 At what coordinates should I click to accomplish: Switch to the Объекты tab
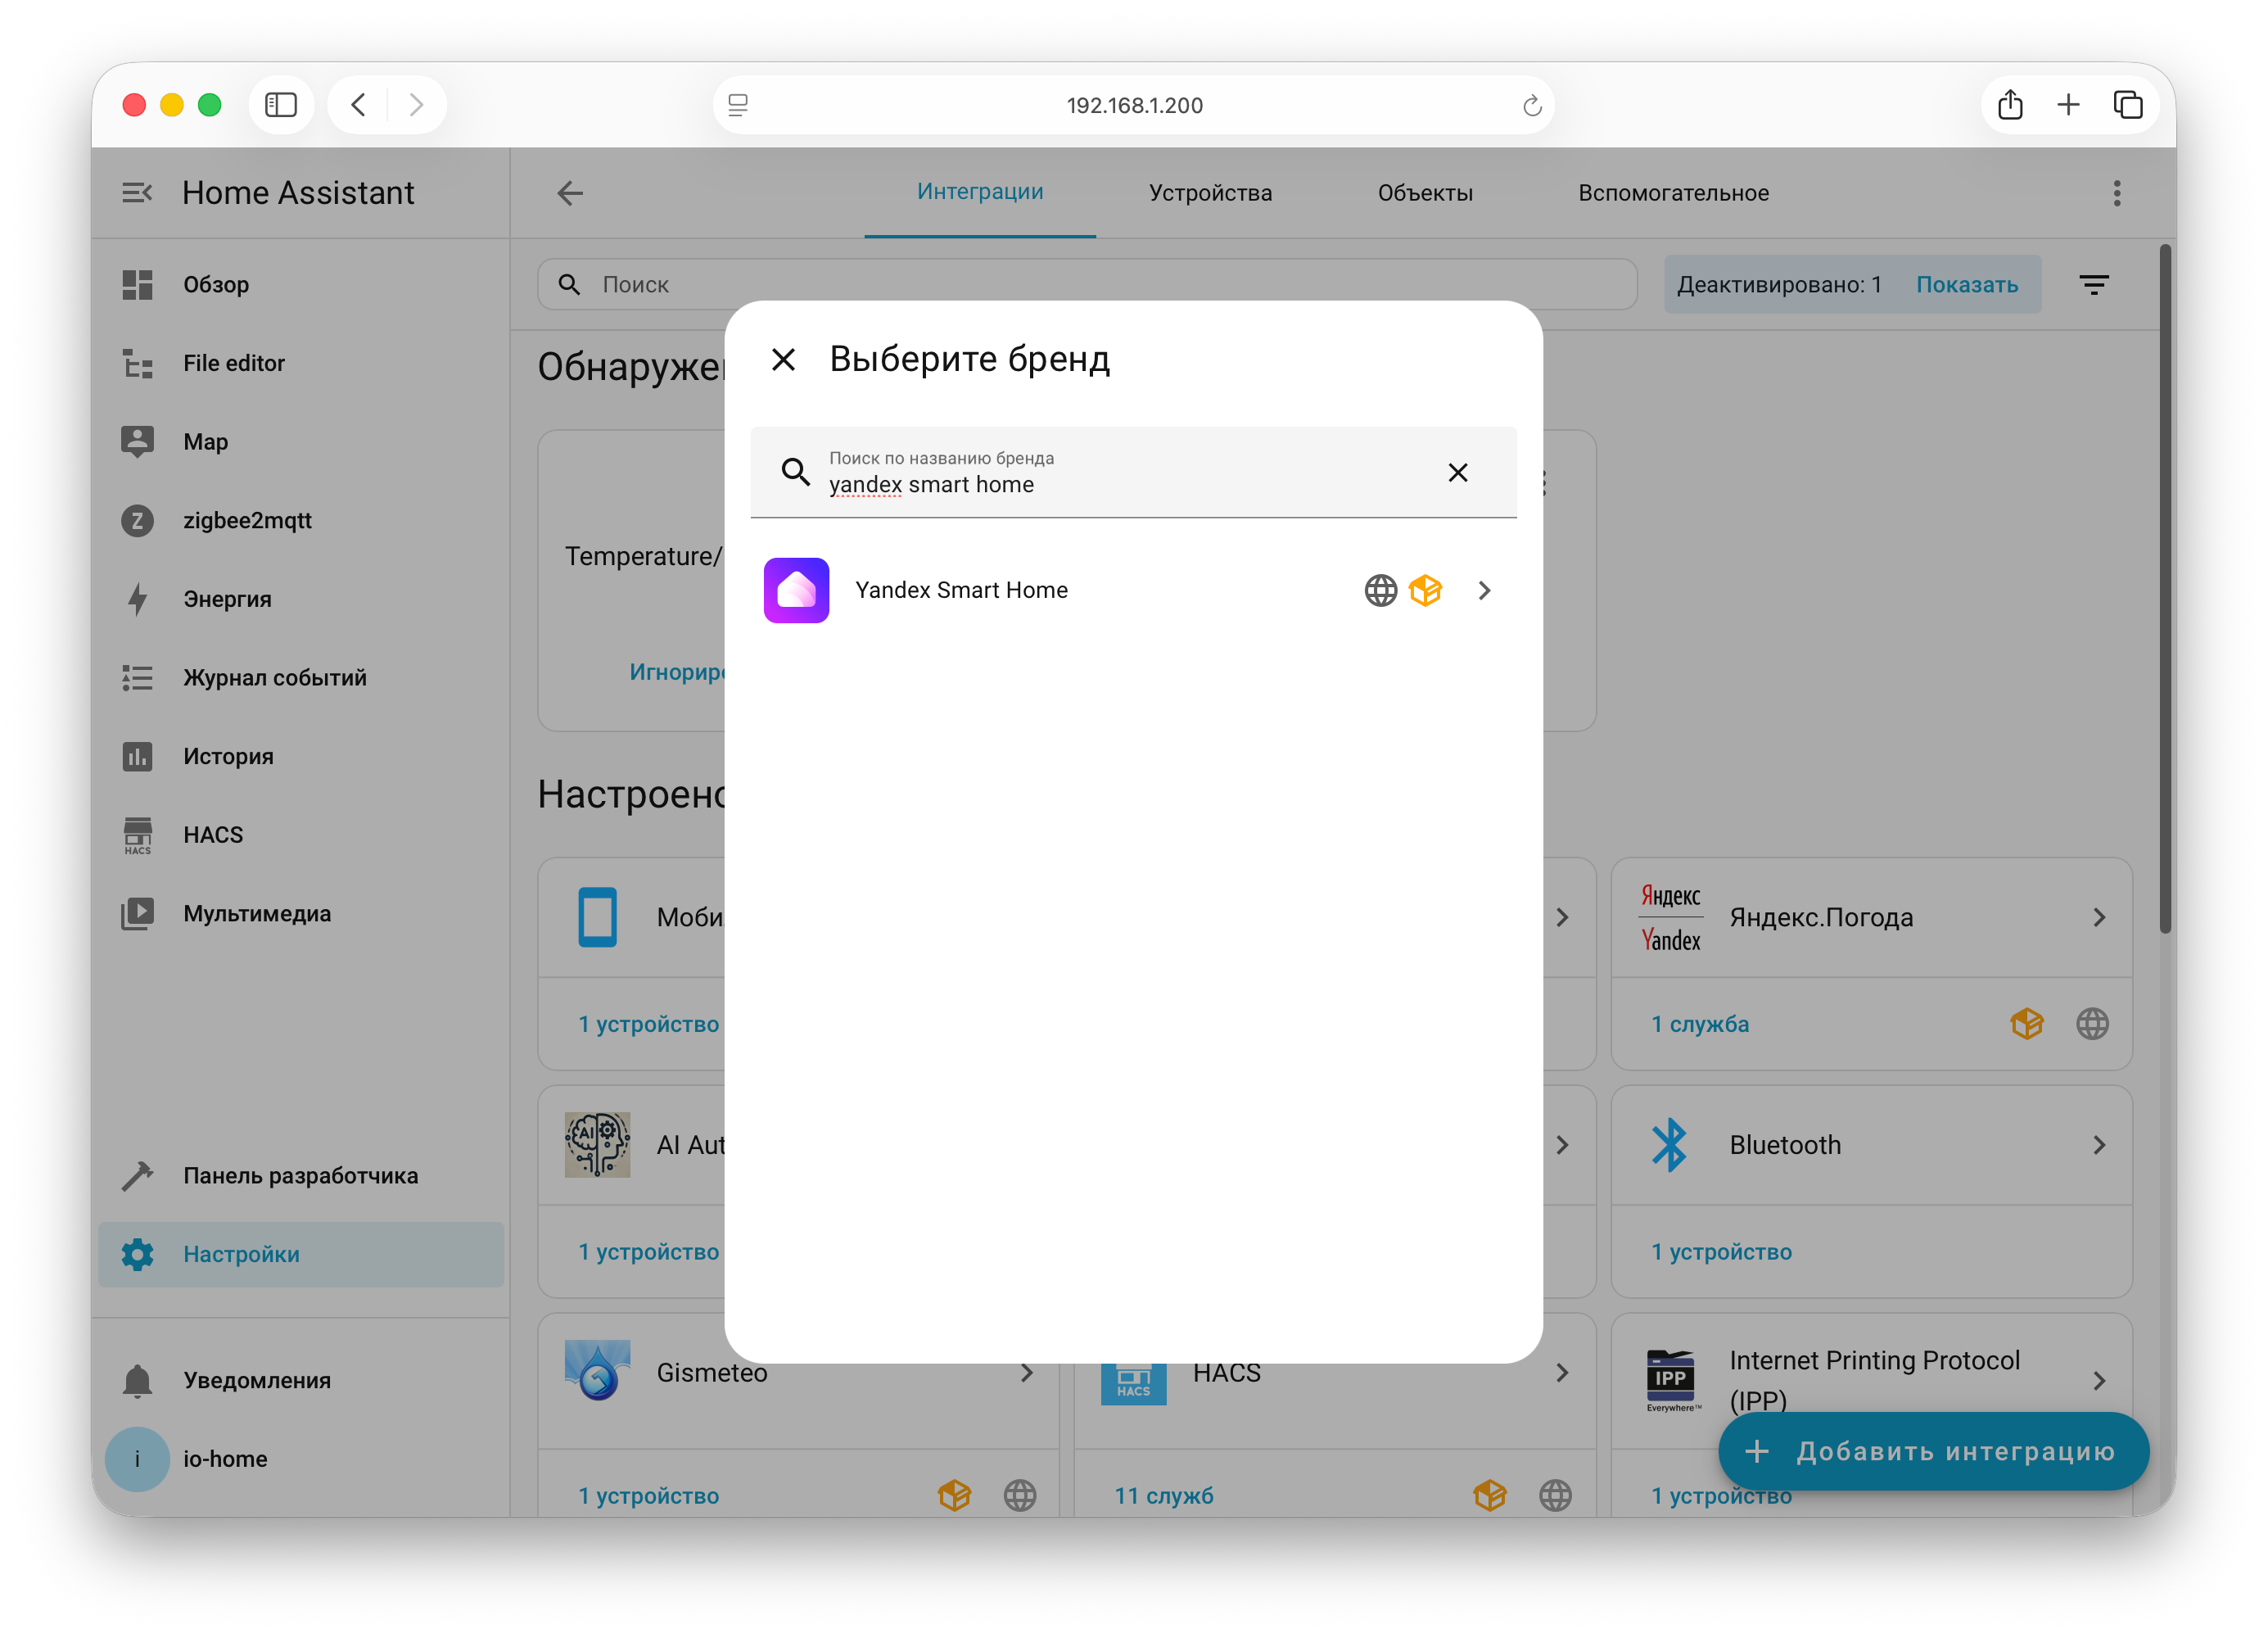coord(1425,192)
